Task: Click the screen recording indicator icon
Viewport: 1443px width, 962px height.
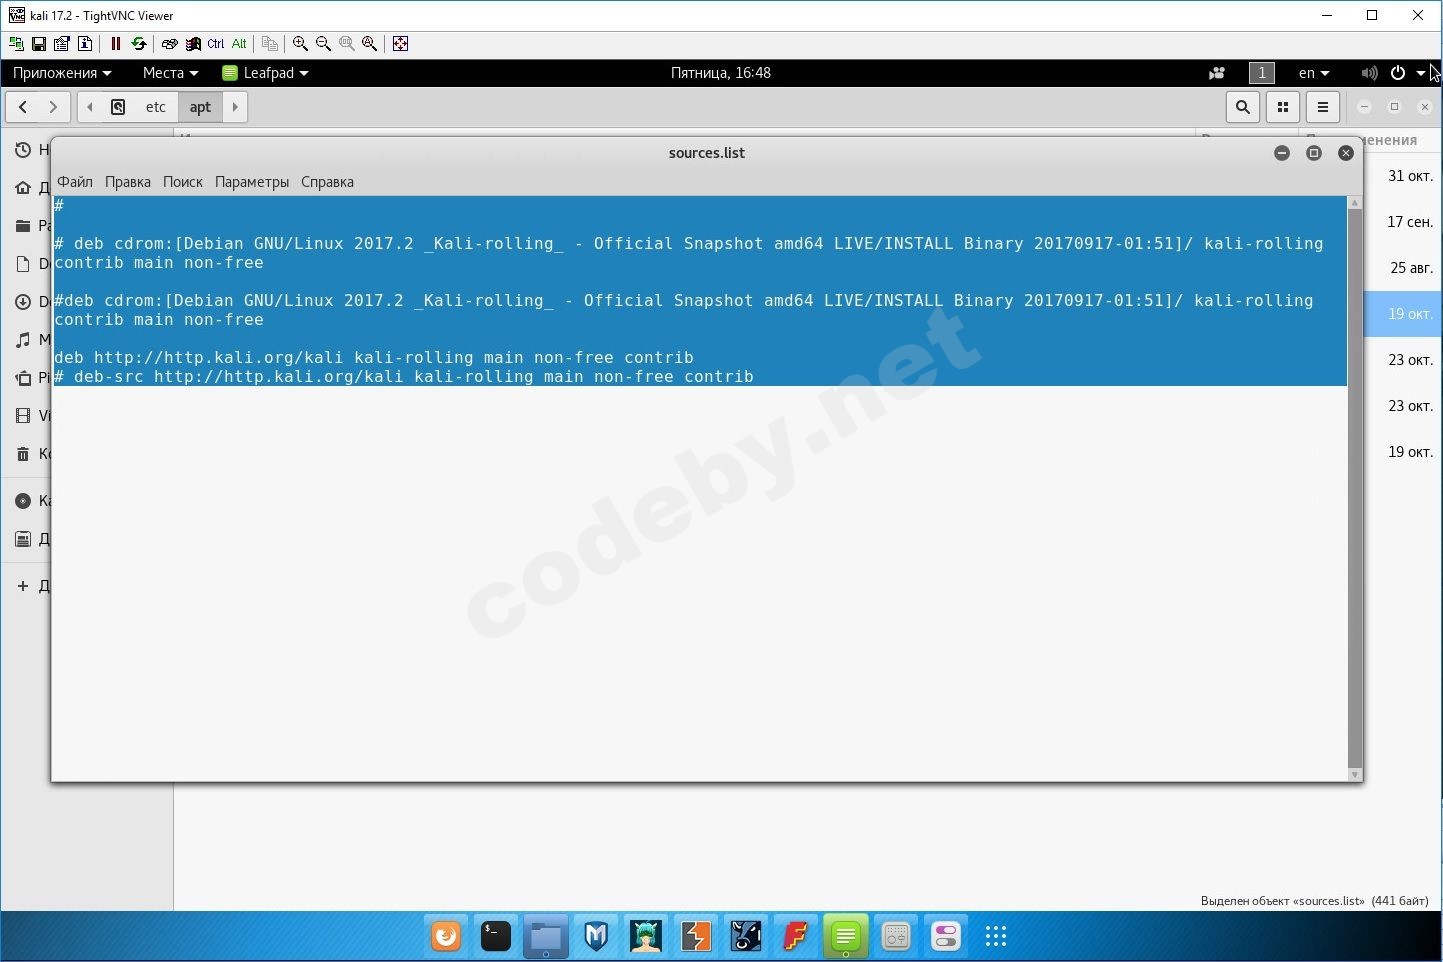Action: pyautogui.click(x=1217, y=73)
